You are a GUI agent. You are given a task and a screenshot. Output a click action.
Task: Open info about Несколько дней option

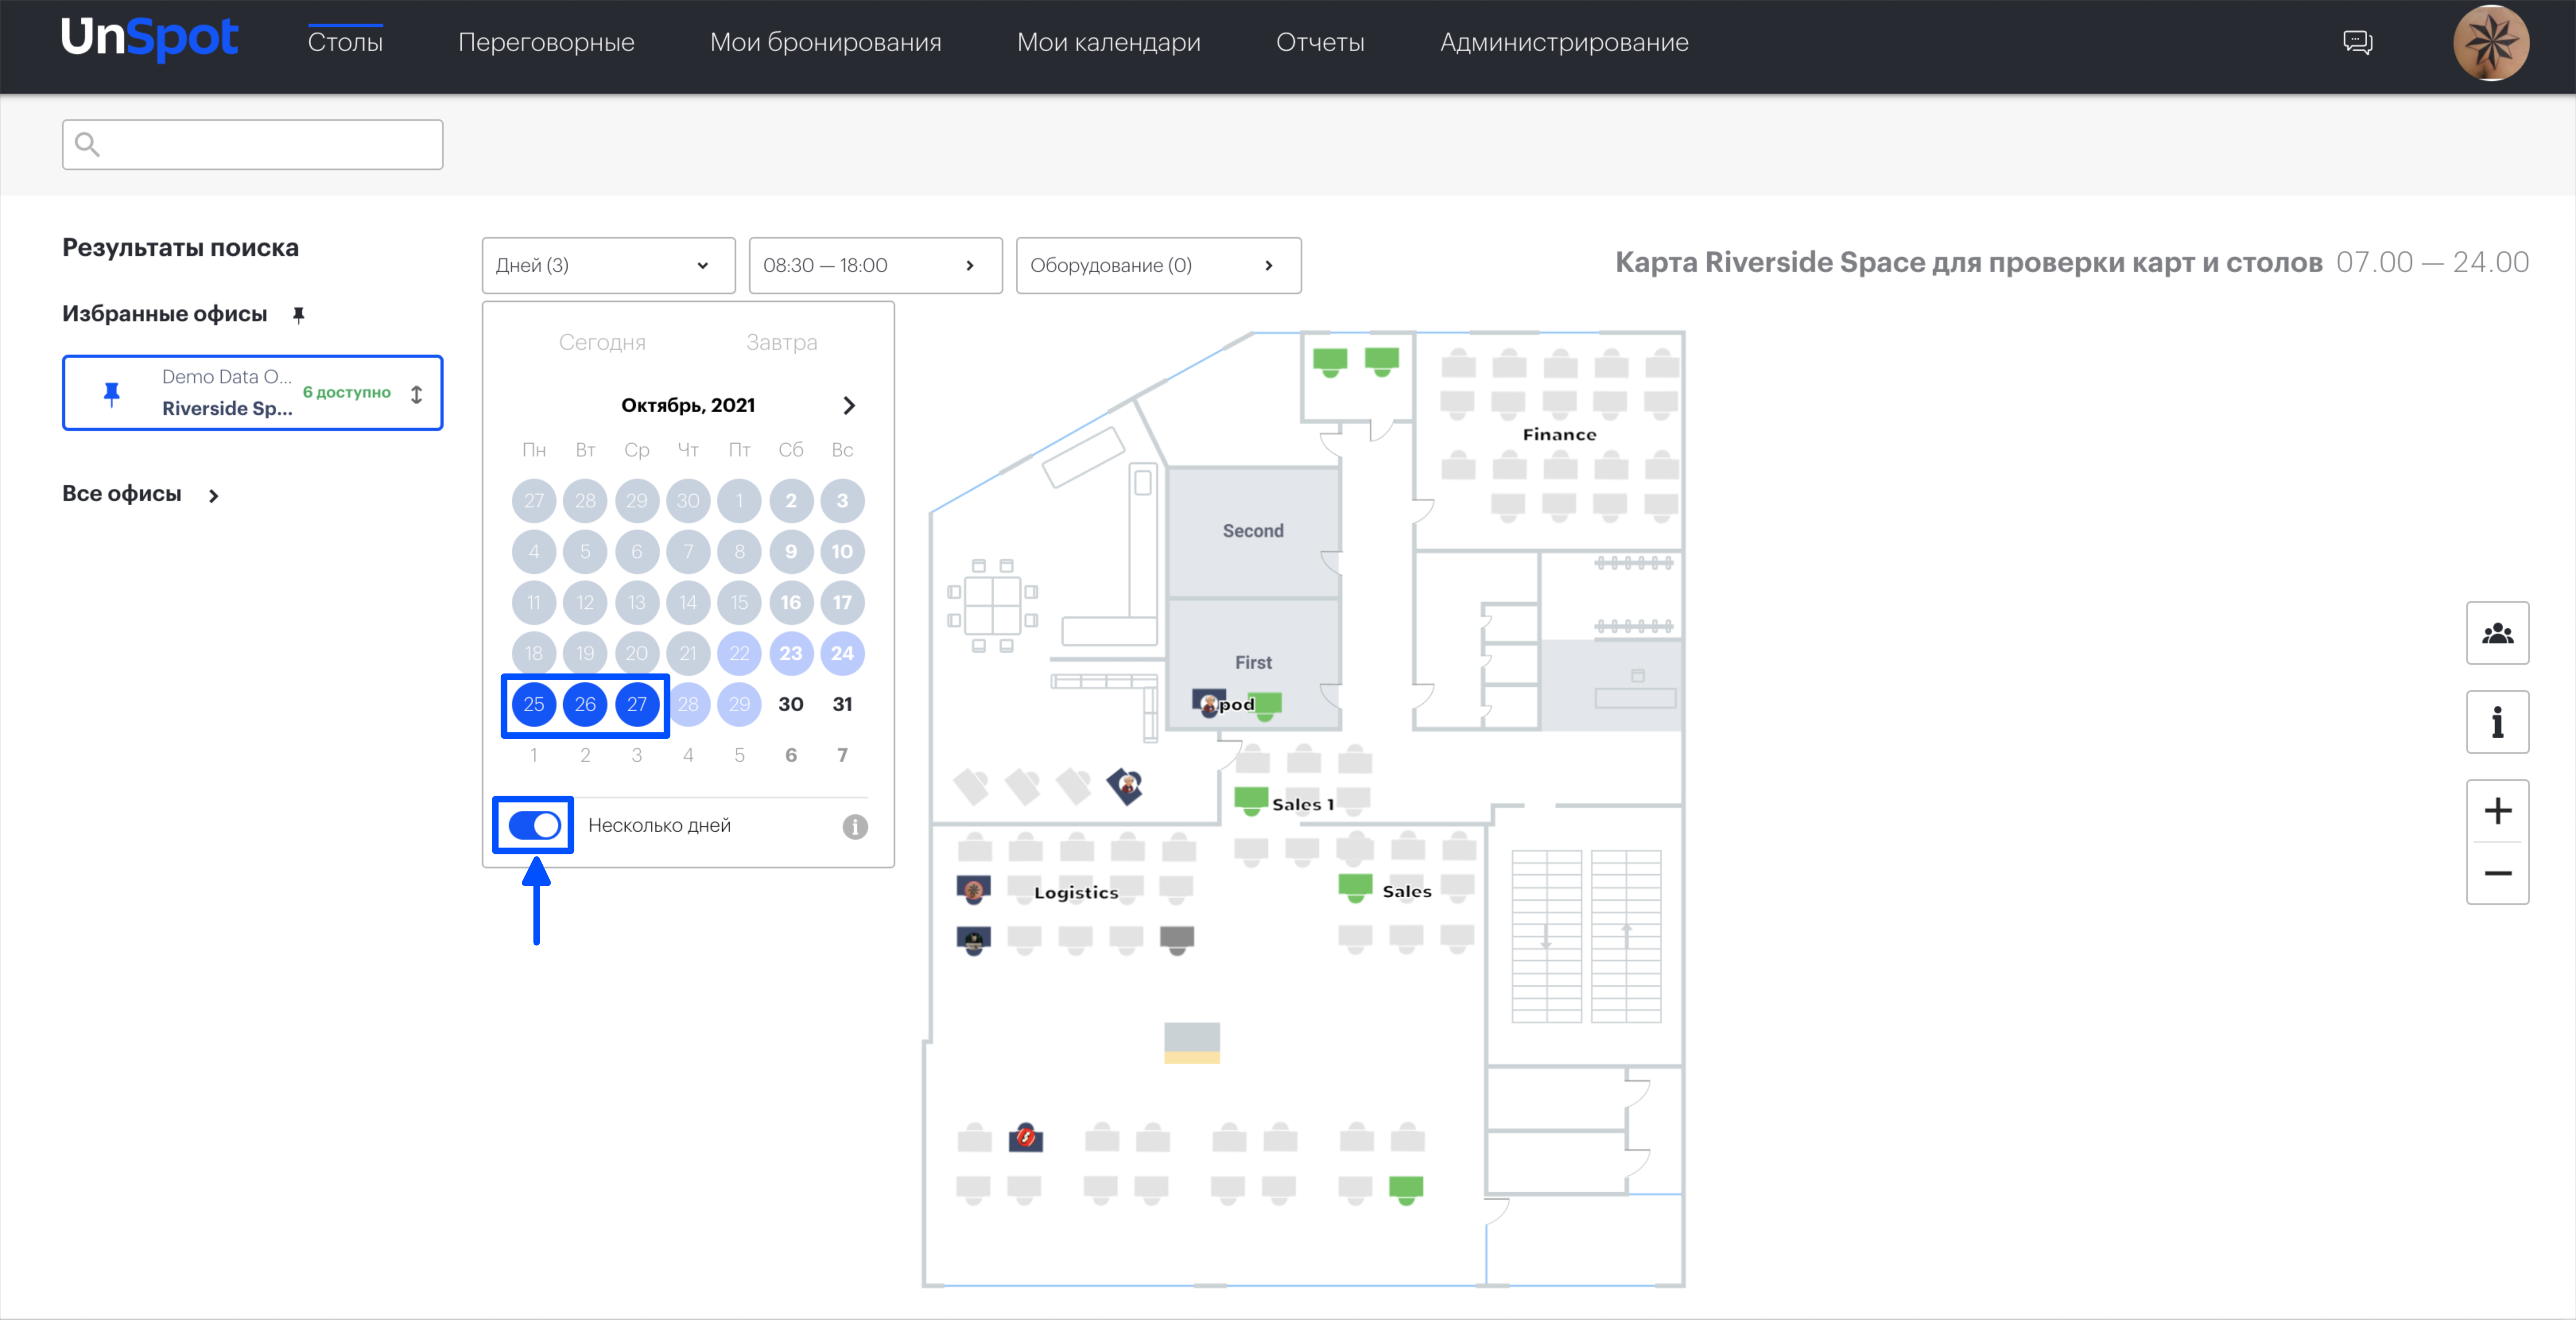tap(855, 827)
